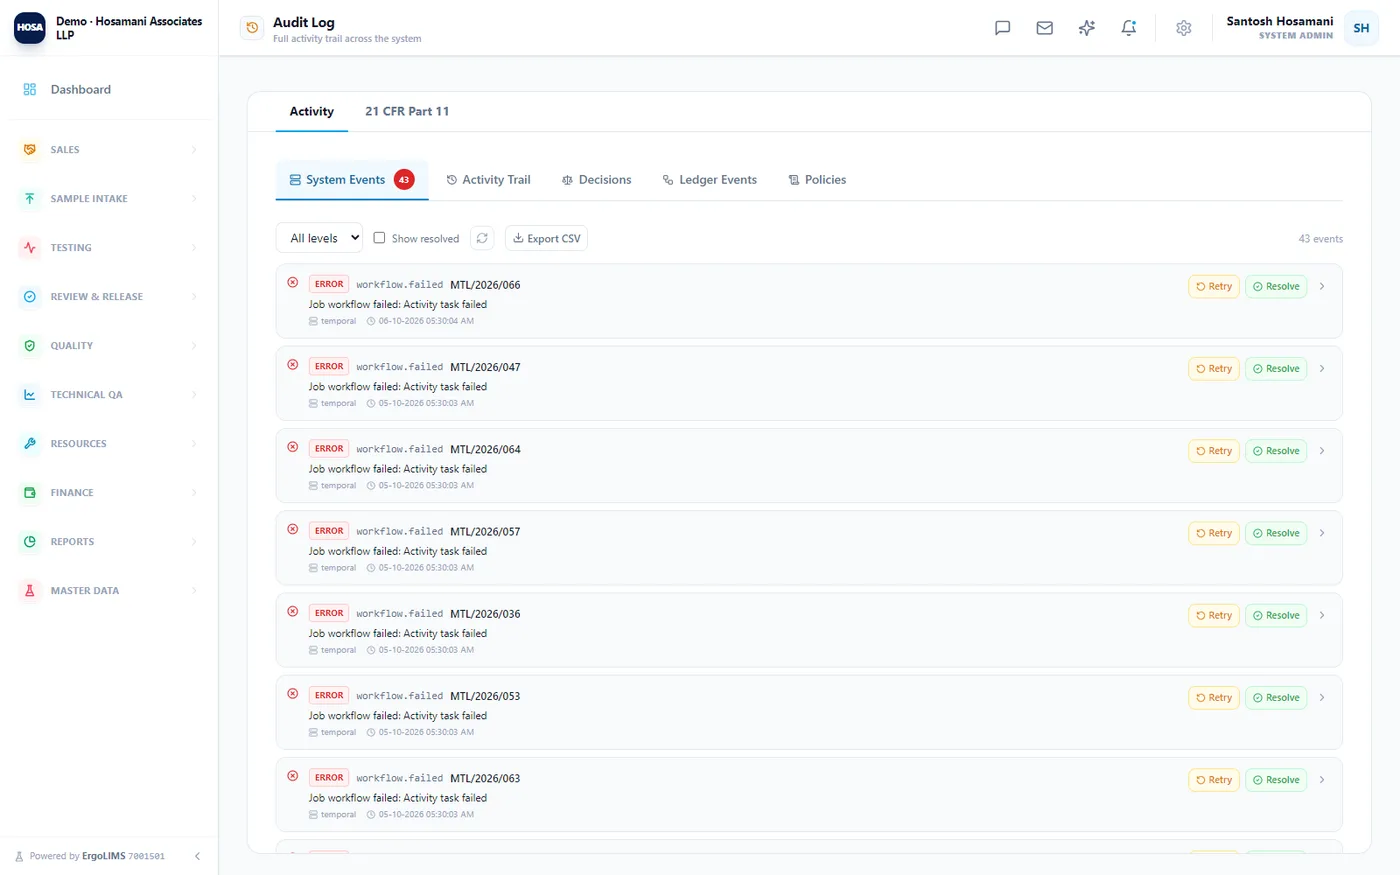Open the mail envelope icon
Screen dimensions: 1400x875
coord(1044,28)
